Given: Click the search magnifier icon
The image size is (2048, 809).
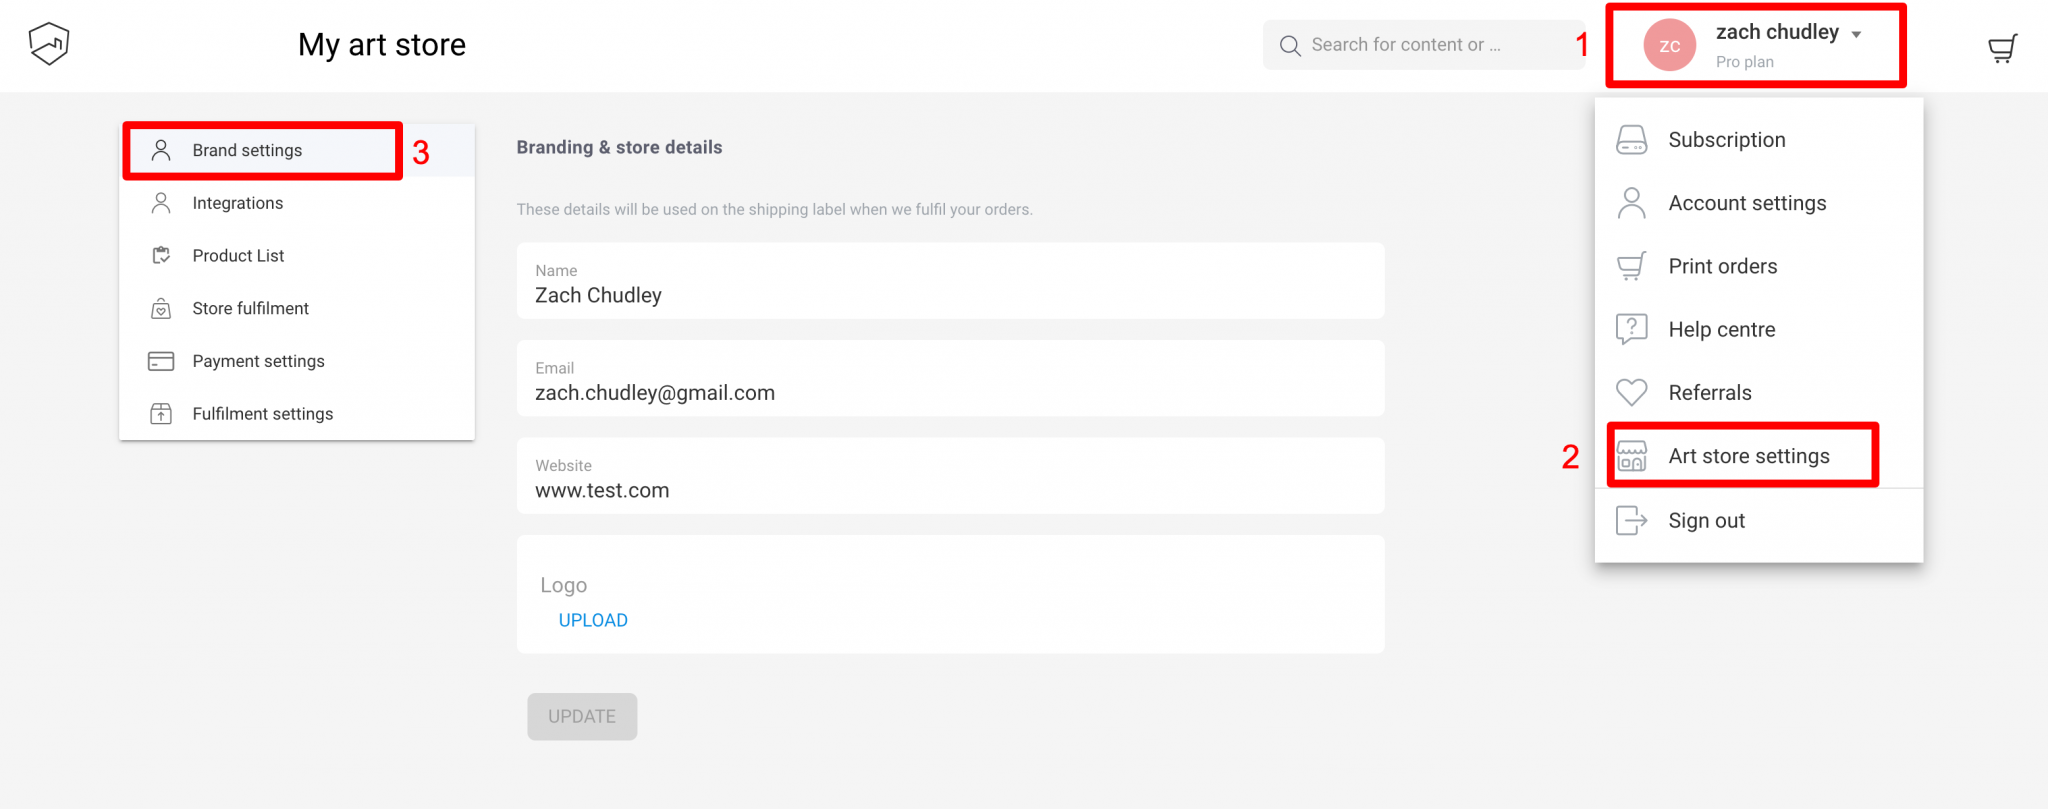Looking at the screenshot, I should point(1290,46).
